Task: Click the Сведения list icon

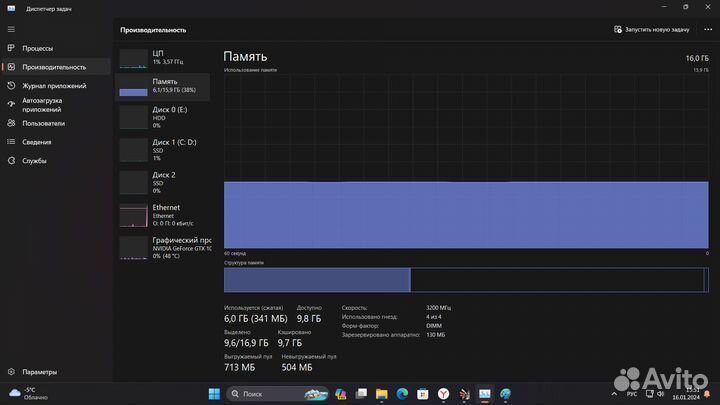Action: click(11, 142)
